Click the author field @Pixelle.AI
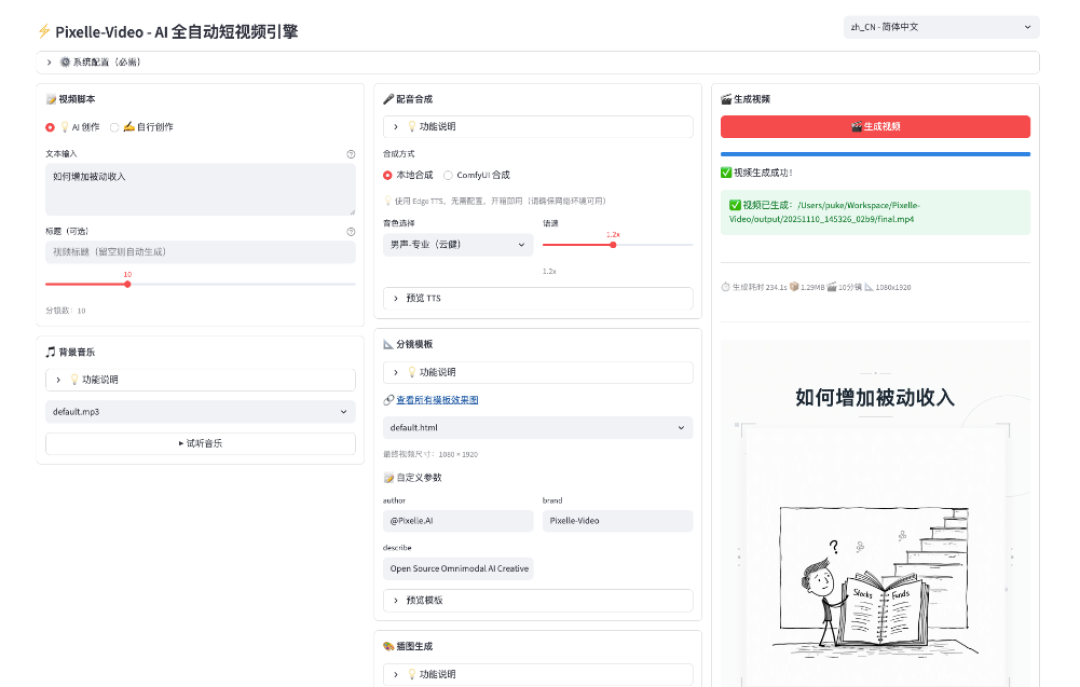 pos(458,521)
